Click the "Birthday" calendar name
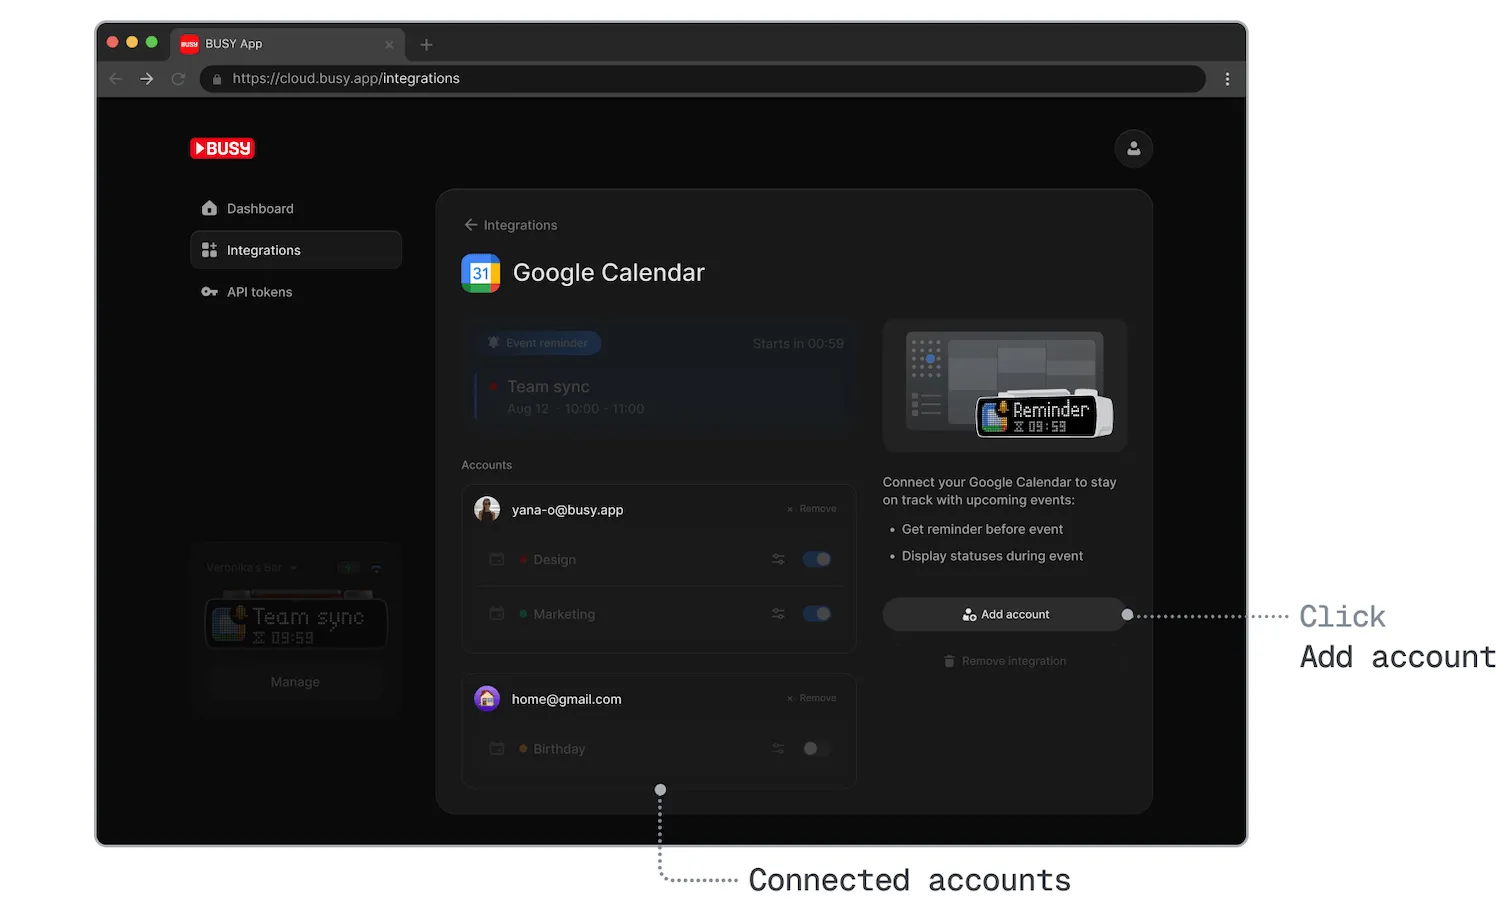Screen dimensions: 1500x921 pyautogui.click(x=559, y=749)
